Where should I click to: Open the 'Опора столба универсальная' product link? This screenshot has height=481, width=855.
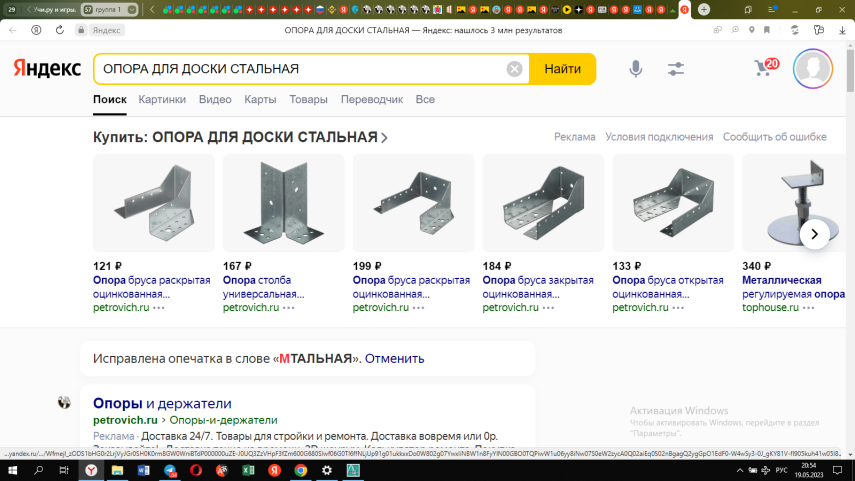tap(263, 287)
